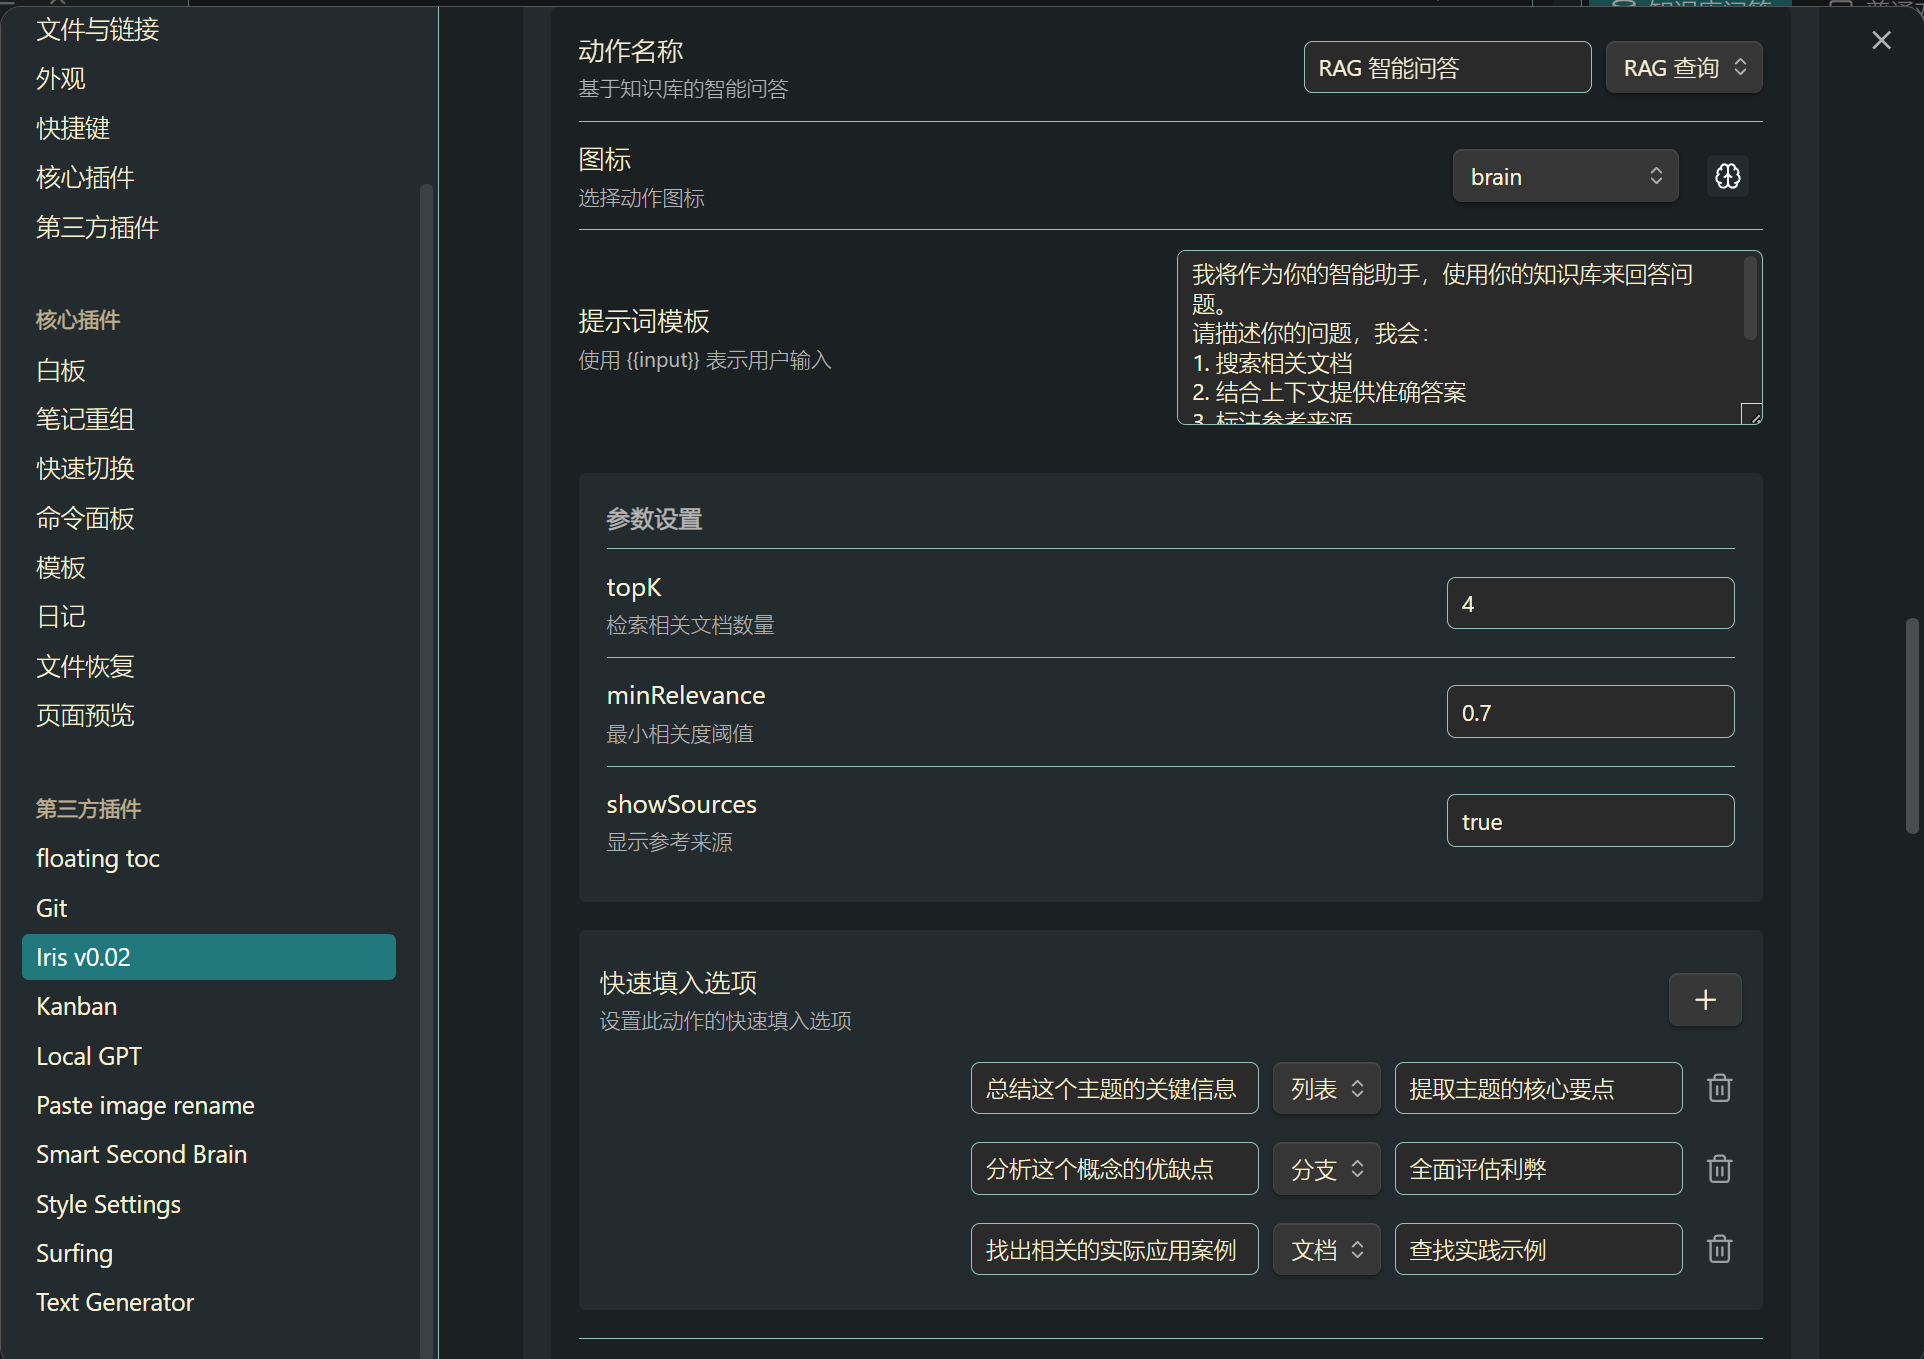
Task: Open the brain icon selection dropdown
Action: coord(1565,176)
